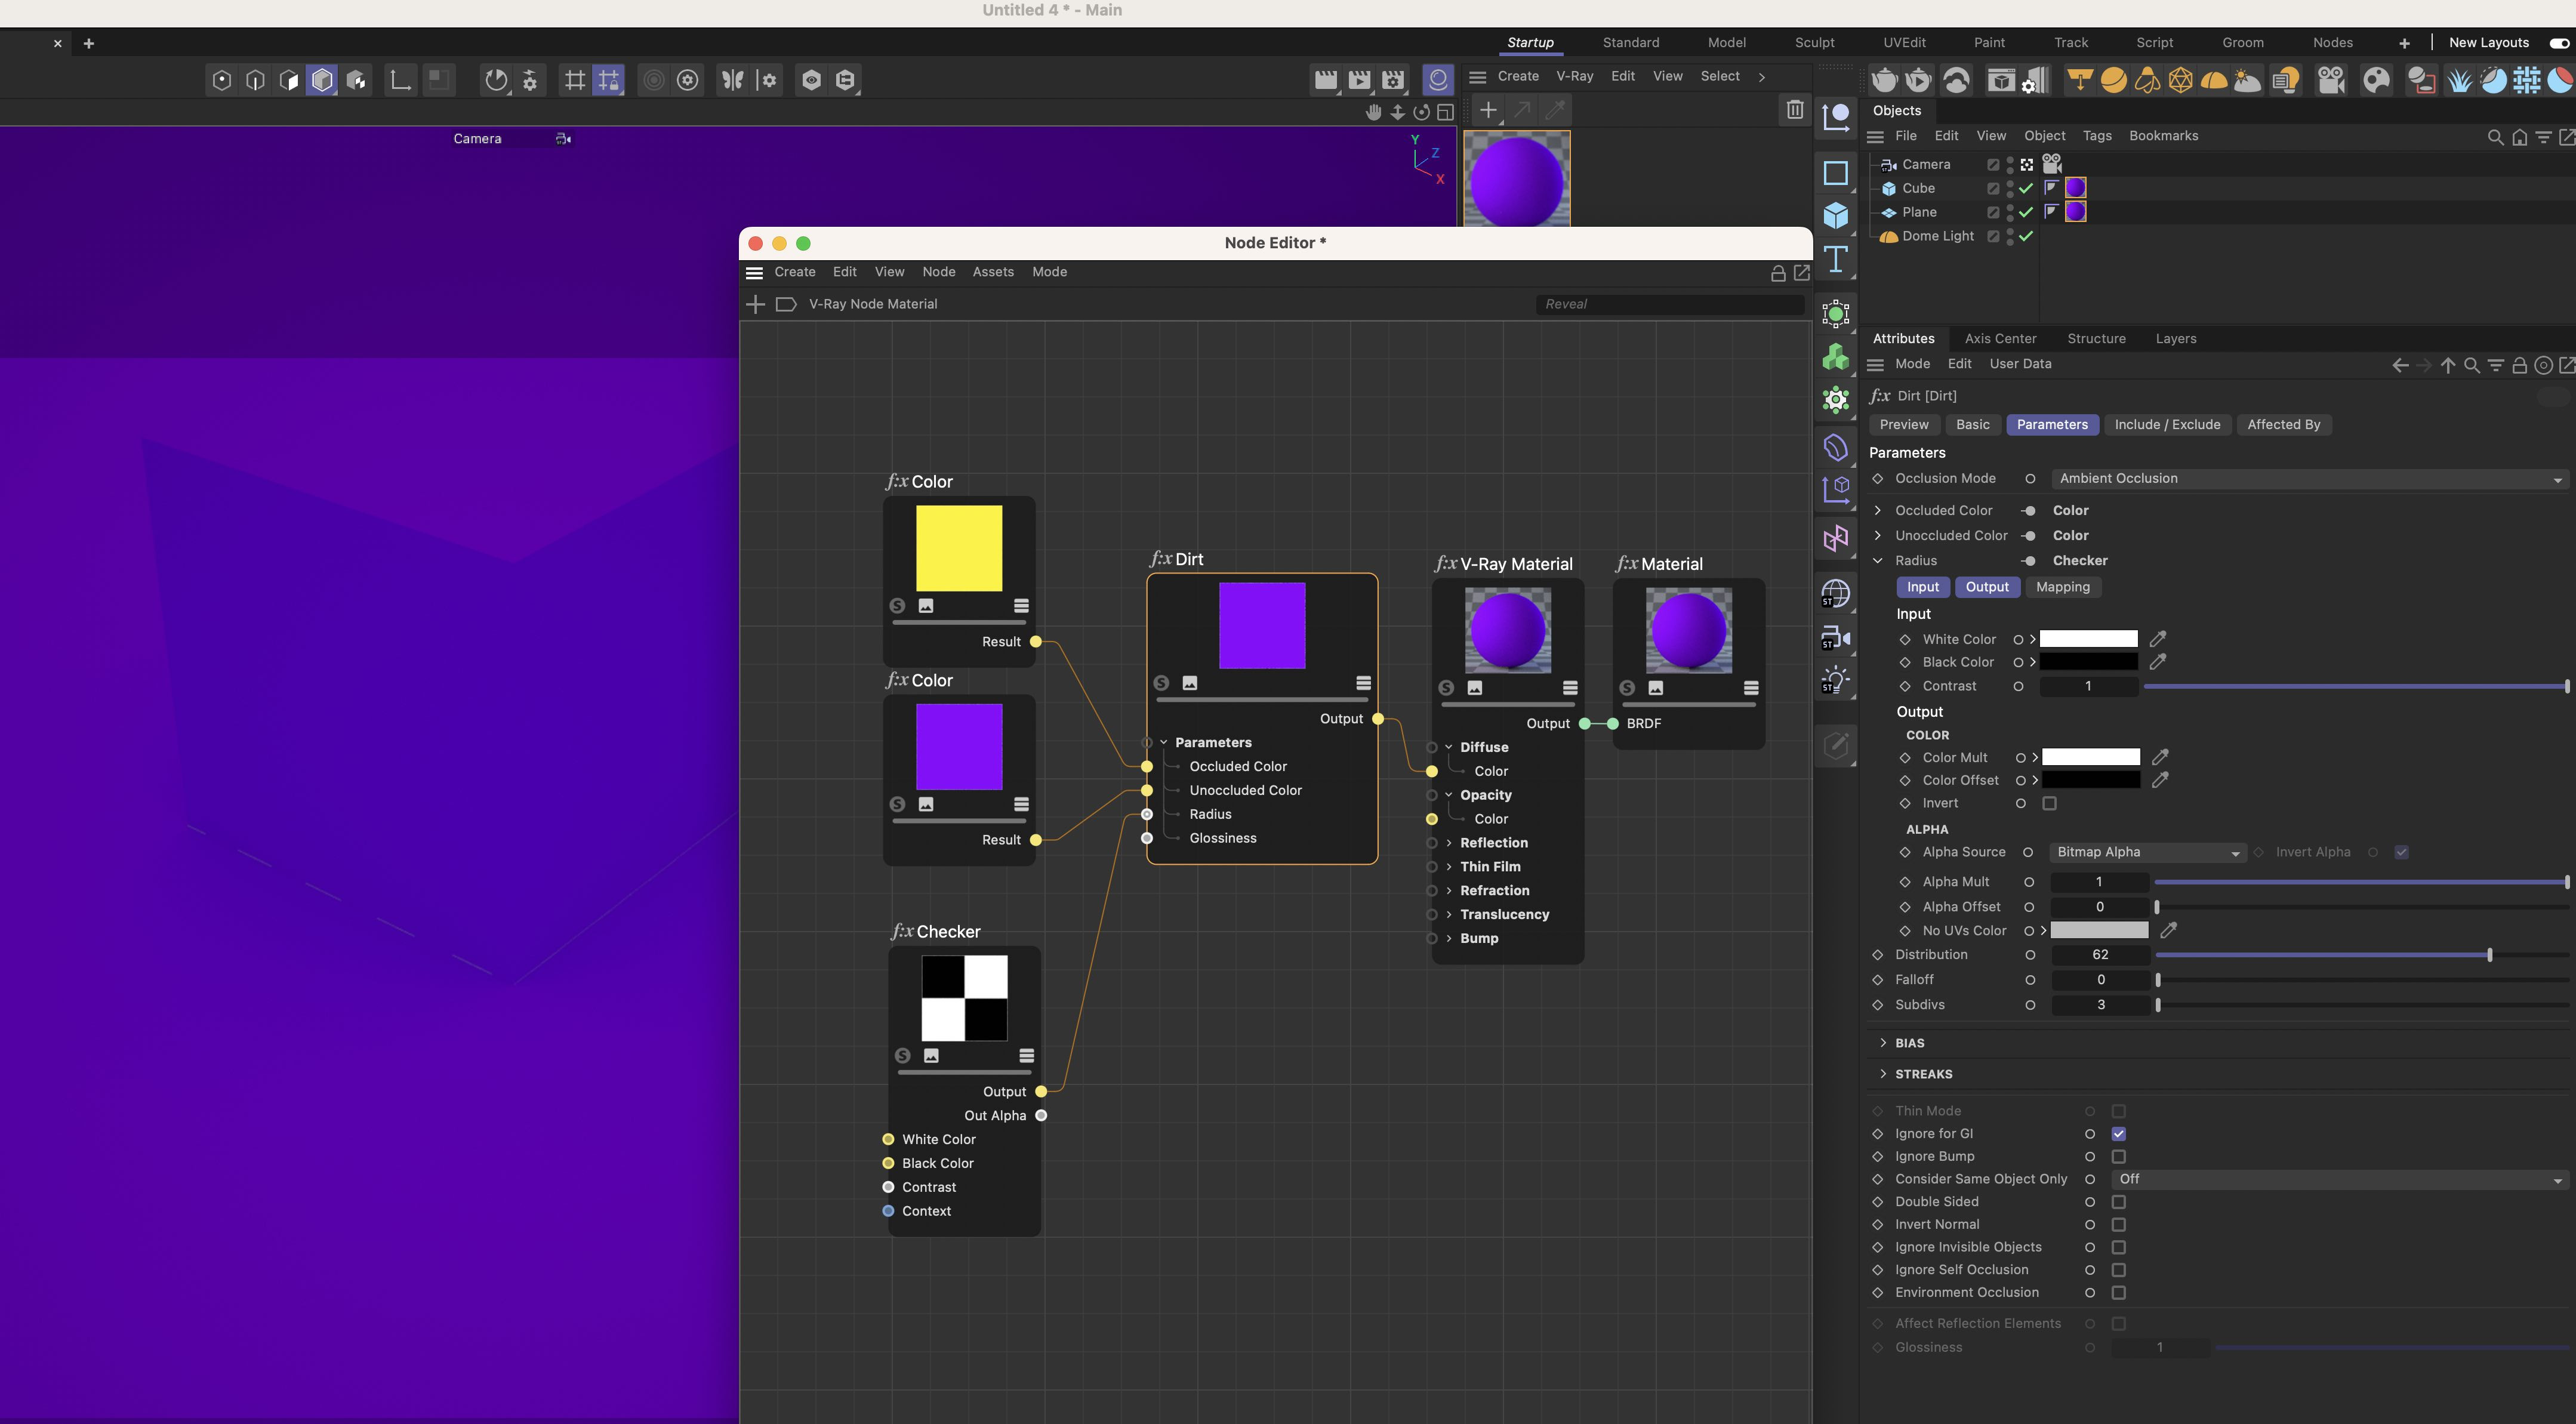Click the material preview thumbnail in manager
The width and height of the screenshot is (2576, 1424).
click(1516, 180)
